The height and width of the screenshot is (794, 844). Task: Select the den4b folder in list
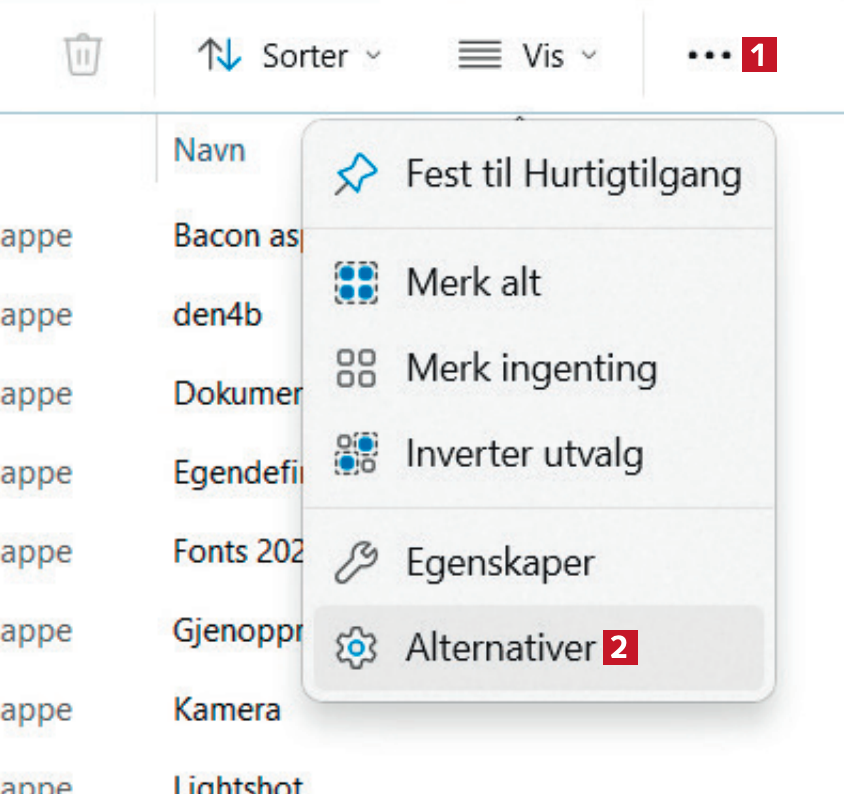pyautogui.click(x=218, y=315)
